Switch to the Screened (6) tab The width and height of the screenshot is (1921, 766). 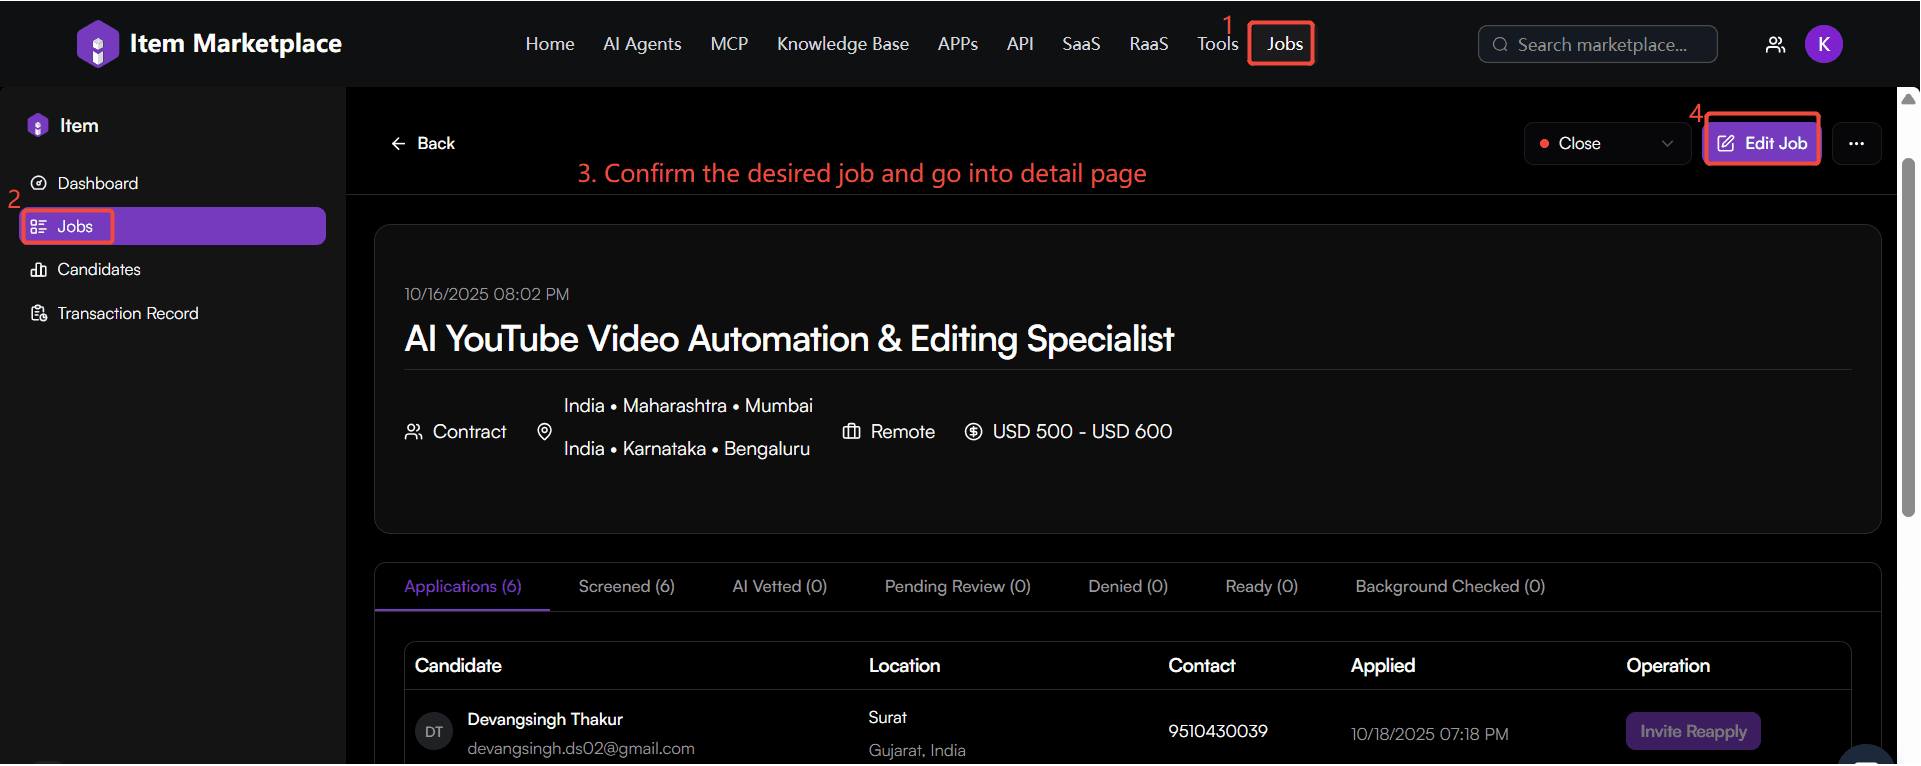point(626,586)
